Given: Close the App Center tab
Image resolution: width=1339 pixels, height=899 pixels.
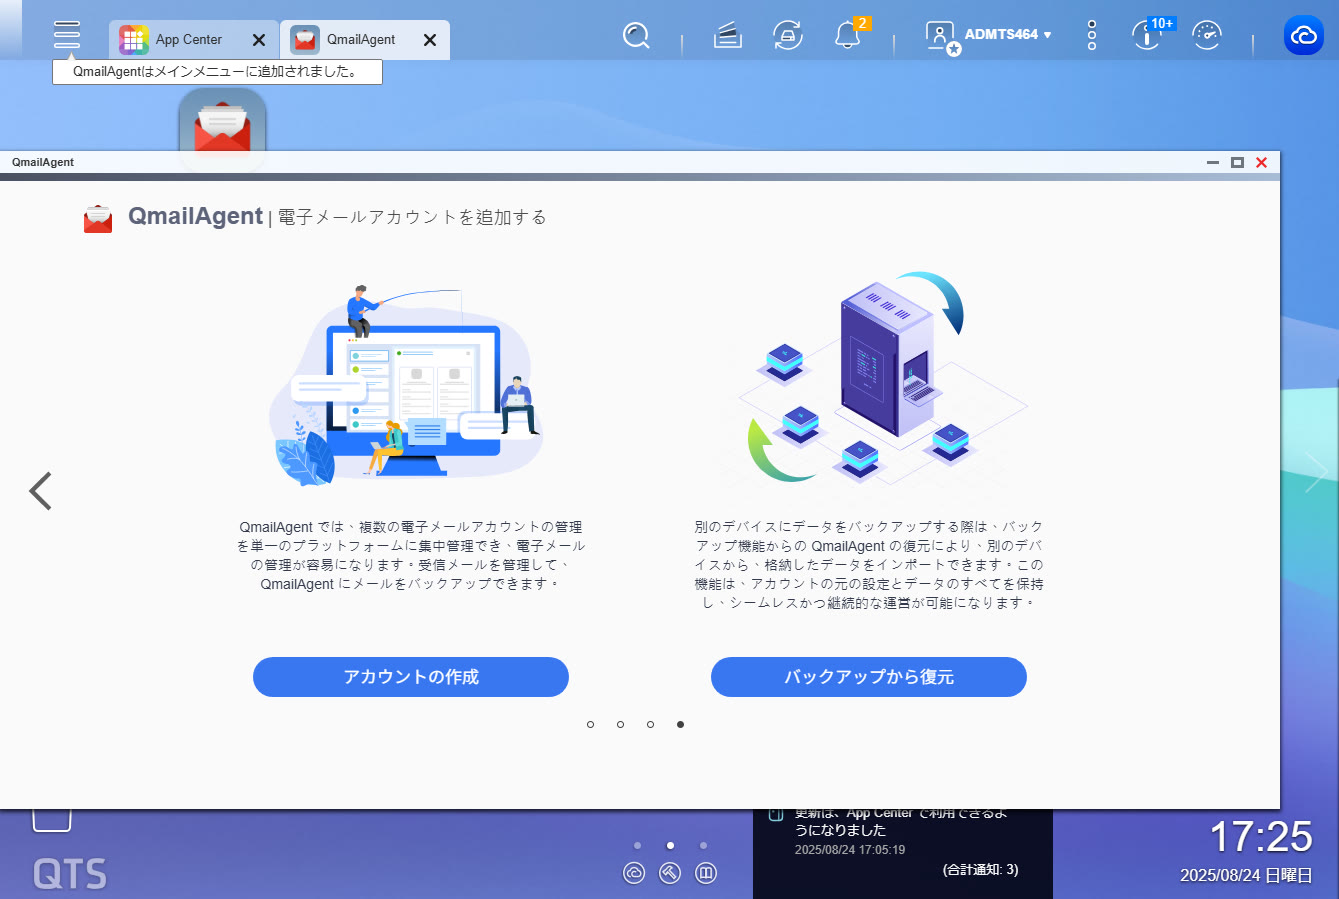Looking at the screenshot, I should (x=259, y=40).
